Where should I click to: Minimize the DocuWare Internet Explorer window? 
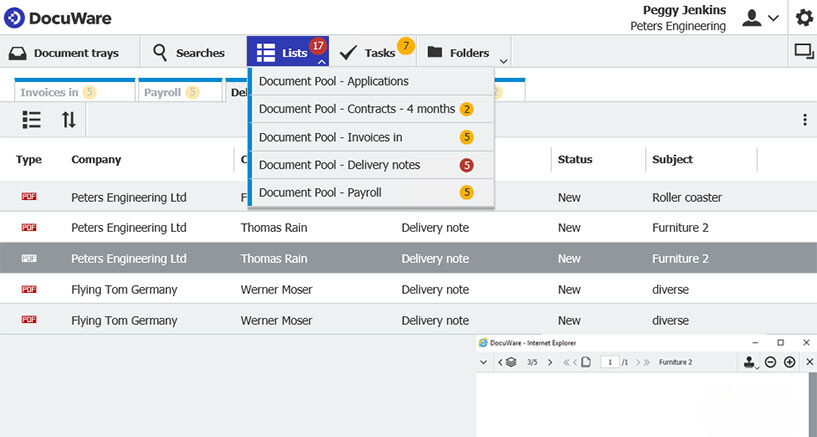pyautogui.click(x=756, y=343)
